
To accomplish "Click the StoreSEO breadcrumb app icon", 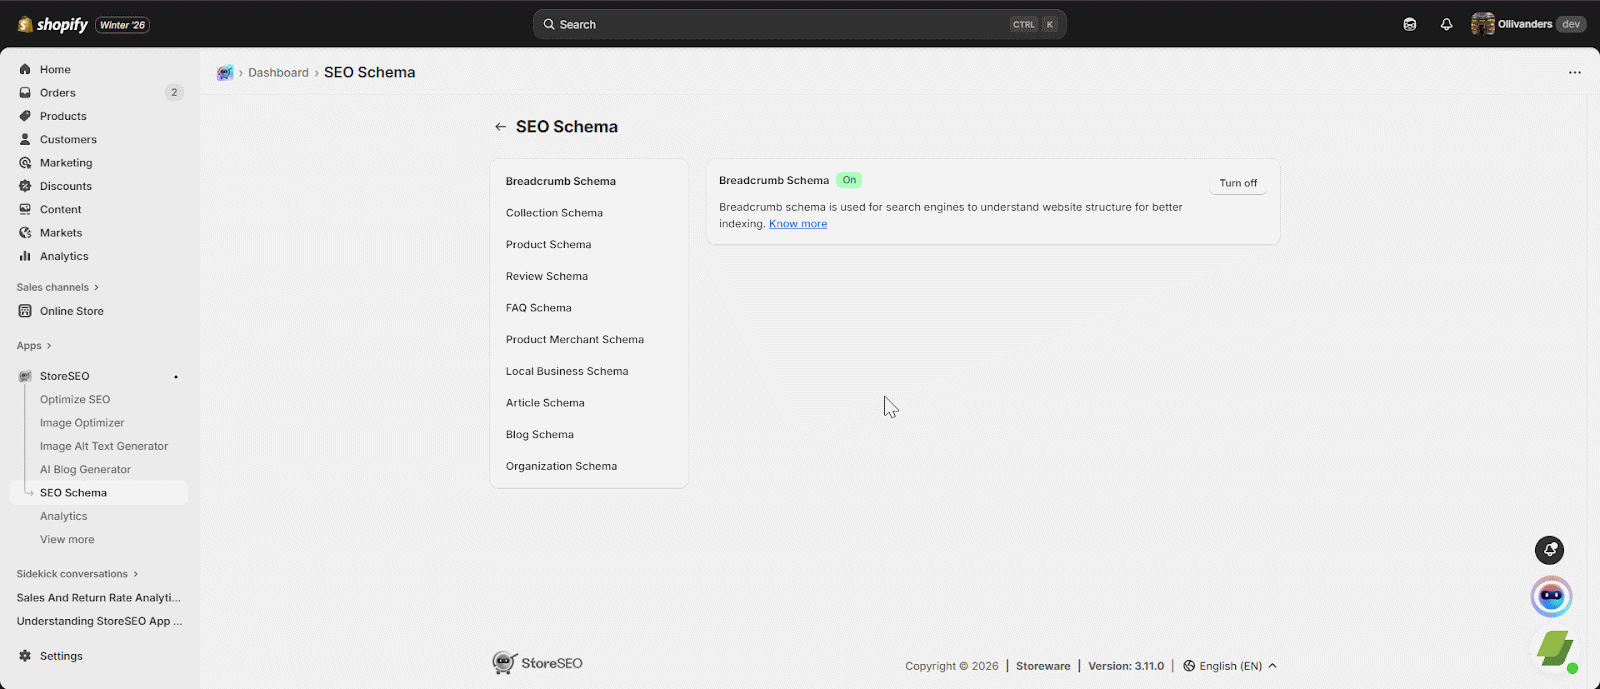I will pyautogui.click(x=225, y=73).
